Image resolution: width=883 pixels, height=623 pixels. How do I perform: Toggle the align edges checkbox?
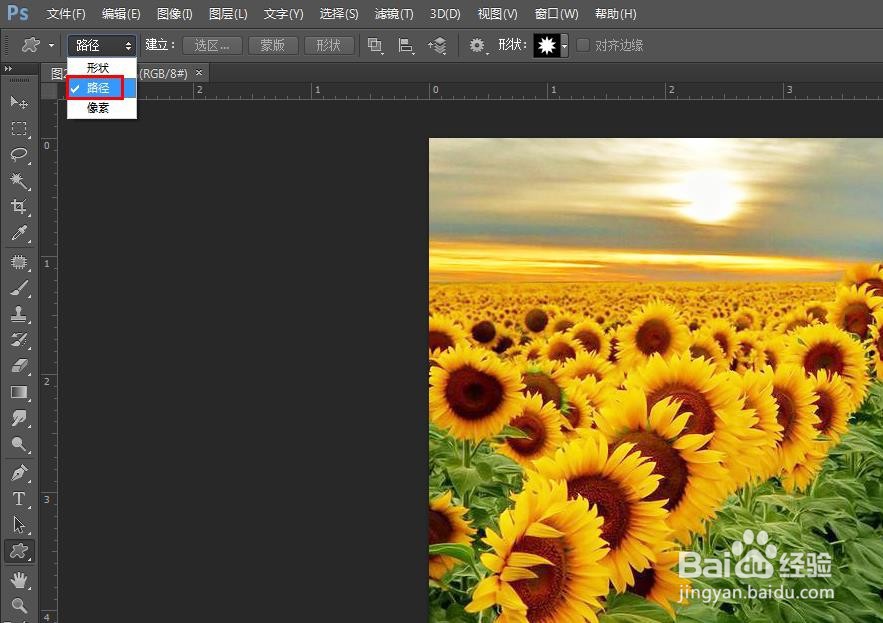583,45
